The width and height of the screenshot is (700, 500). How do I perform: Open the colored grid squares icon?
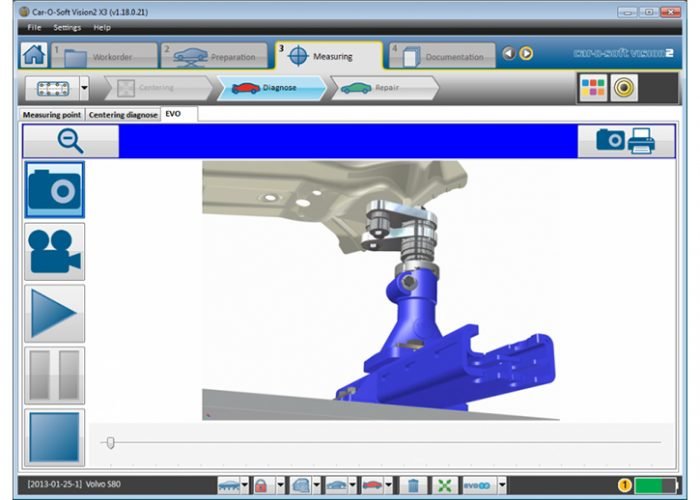pyautogui.click(x=593, y=88)
